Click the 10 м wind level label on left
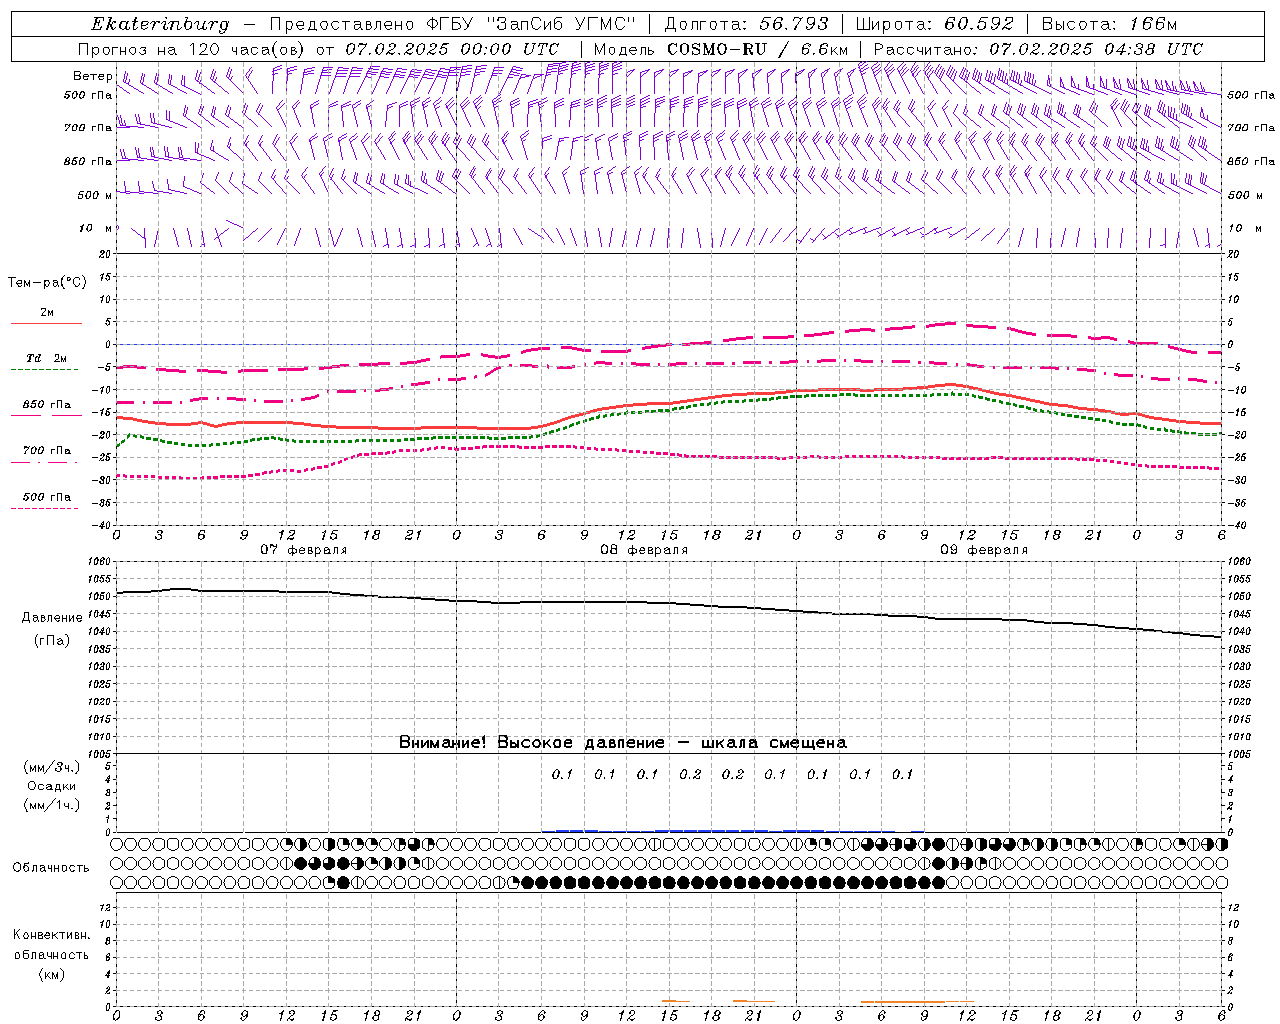Viewport: 1280px width, 1024px height. coord(96,228)
